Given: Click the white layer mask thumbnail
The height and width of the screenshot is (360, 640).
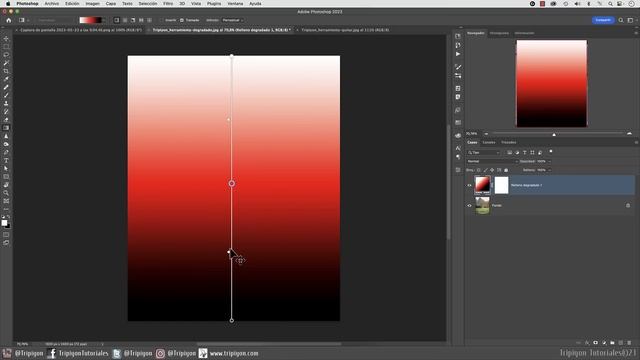Looking at the screenshot, I should 502,185.
